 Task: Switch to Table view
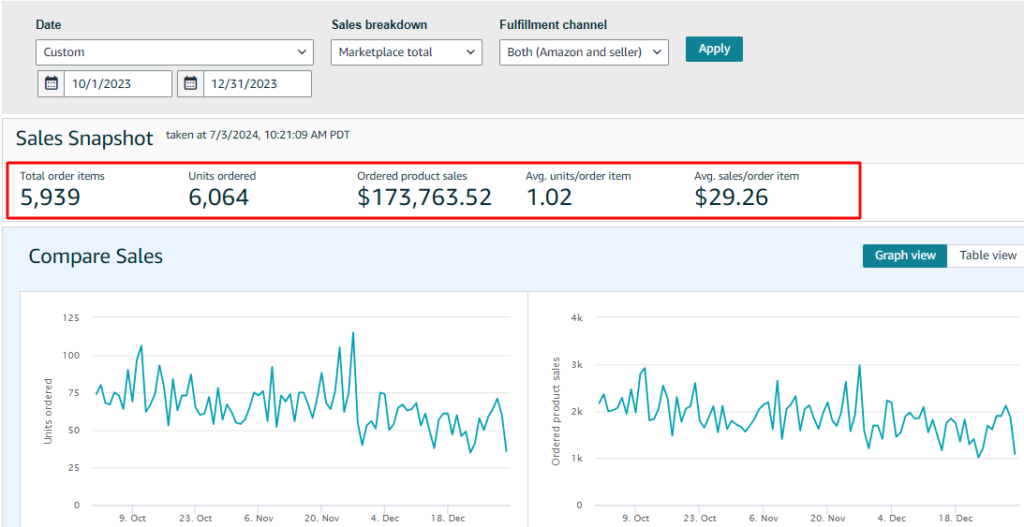click(x=987, y=255)
